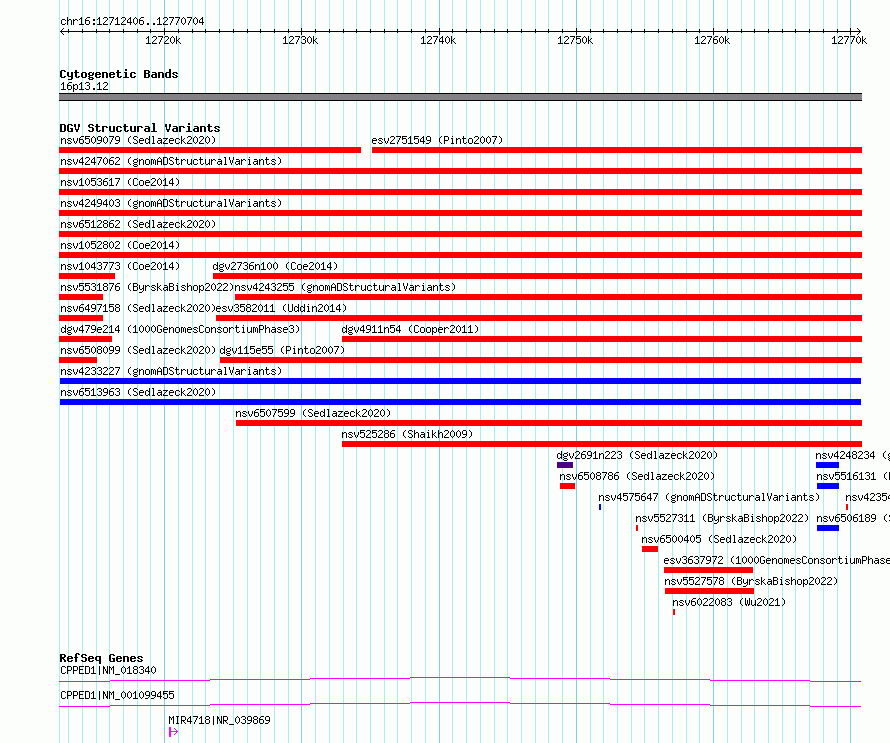Click MIR4718|NR_039869 gene label
The height and width of the screenshot is (743, 890).
point(219,720)
